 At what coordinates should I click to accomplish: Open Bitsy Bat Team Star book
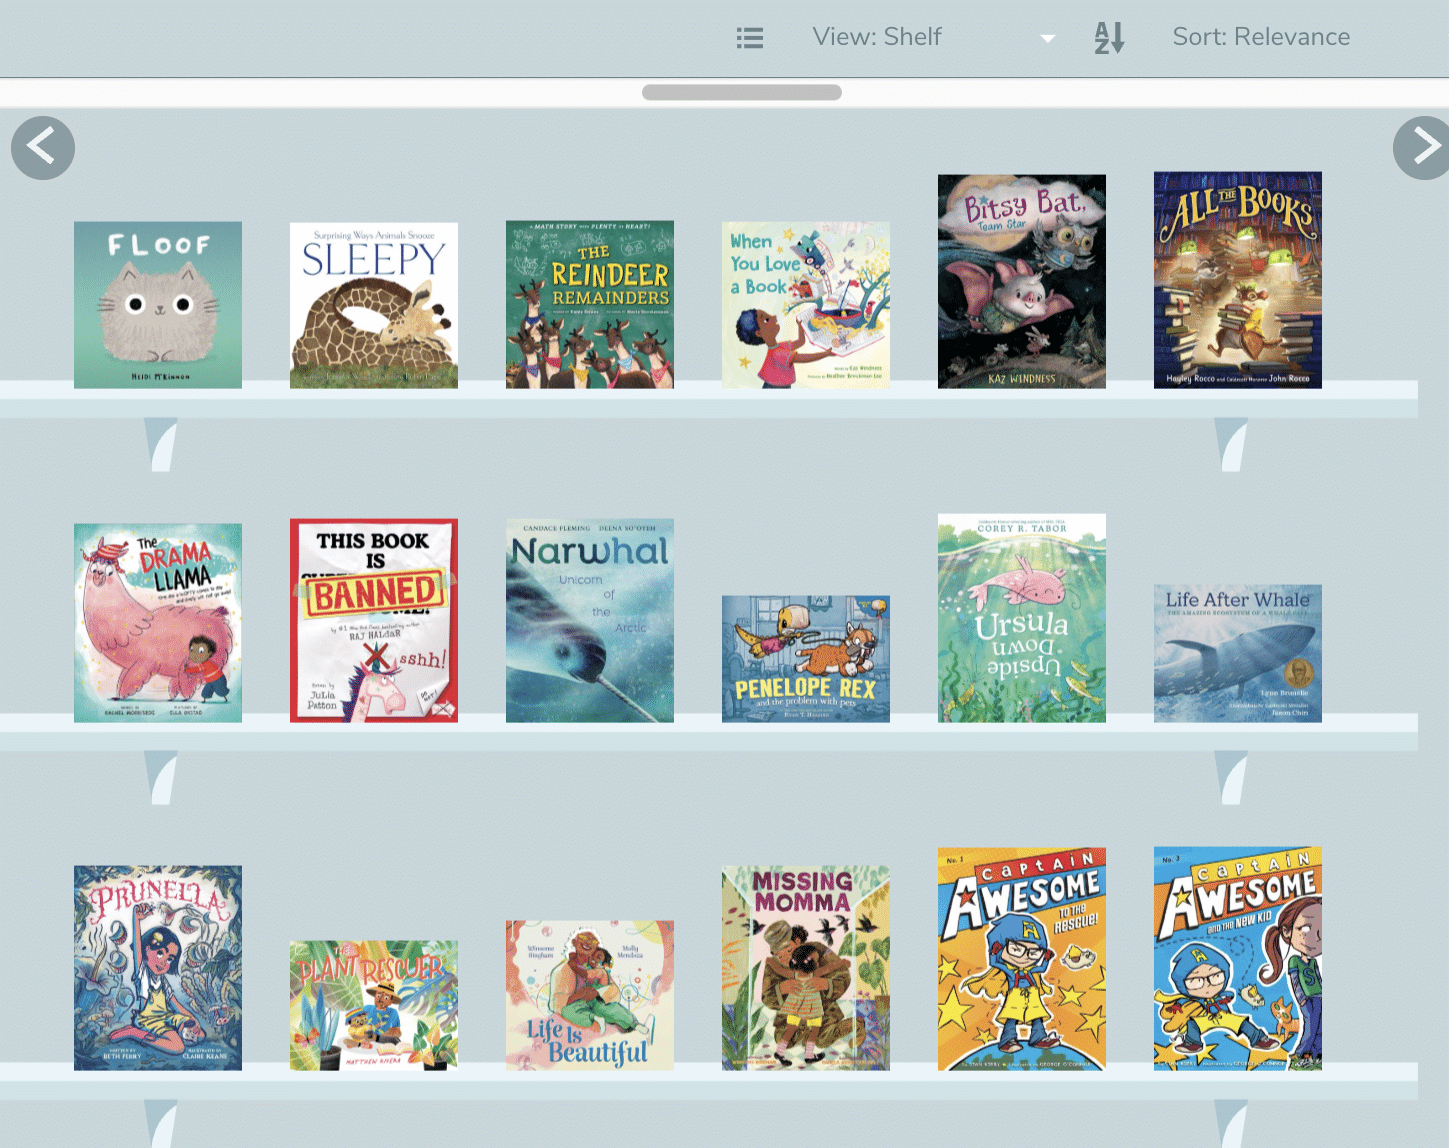(1022, 282)
